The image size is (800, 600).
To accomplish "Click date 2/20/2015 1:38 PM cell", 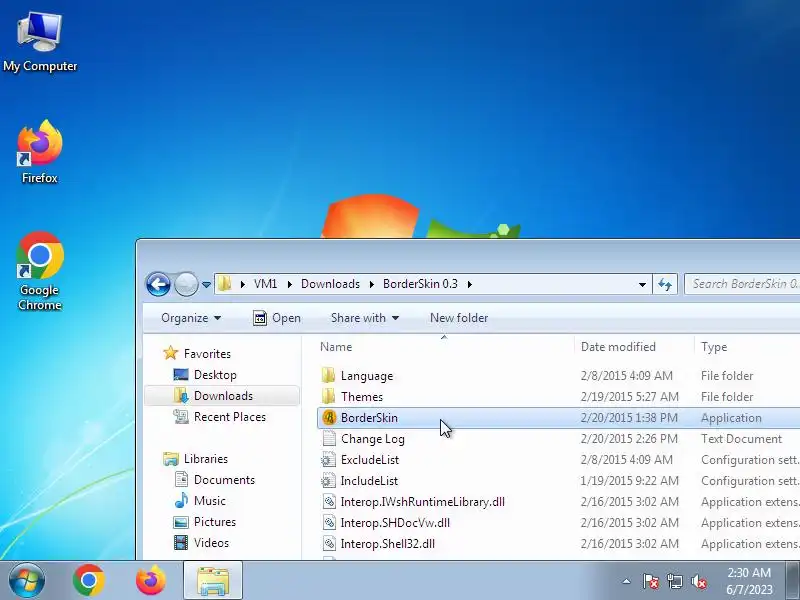I will pos(629,418).
